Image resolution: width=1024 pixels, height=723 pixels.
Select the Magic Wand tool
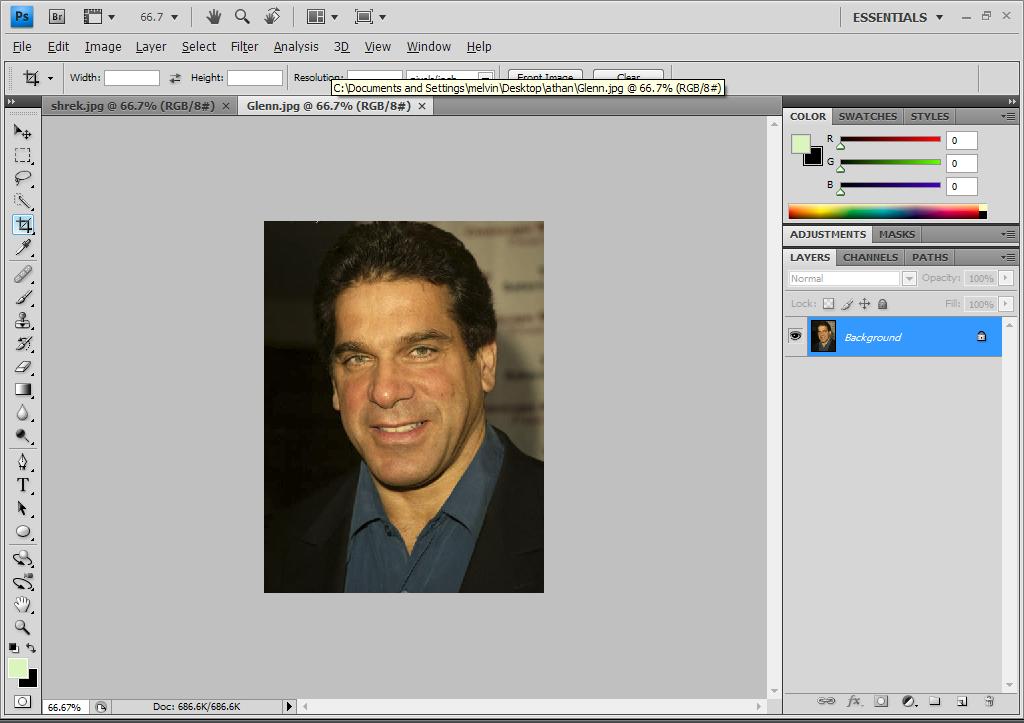tap(23, 201)
